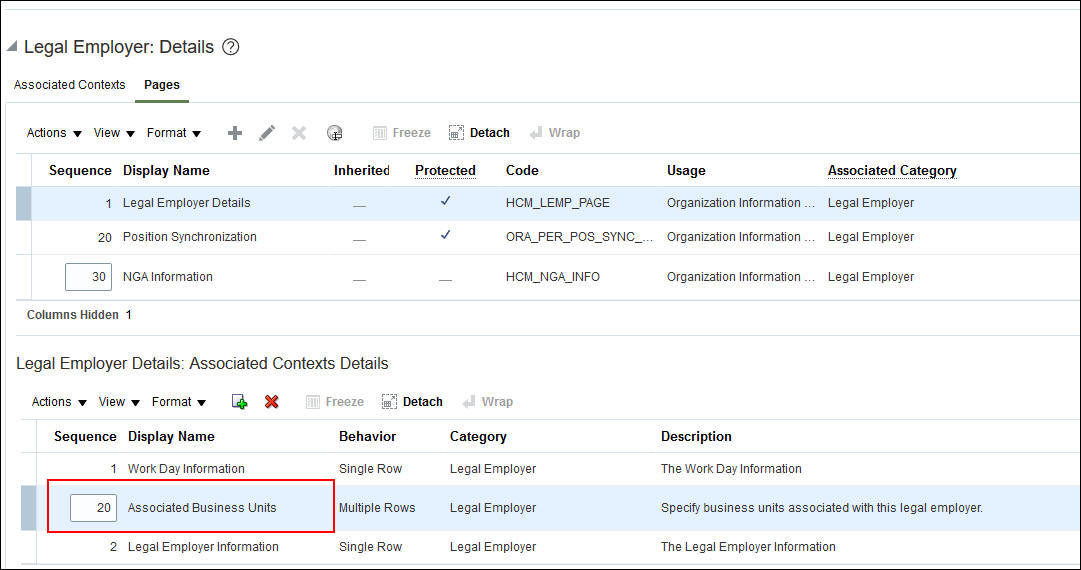Screen dimensions: 1081x570
Task: Click the Edit pencil icon in Pages toolbar
Action: click(x=267, y=133)
